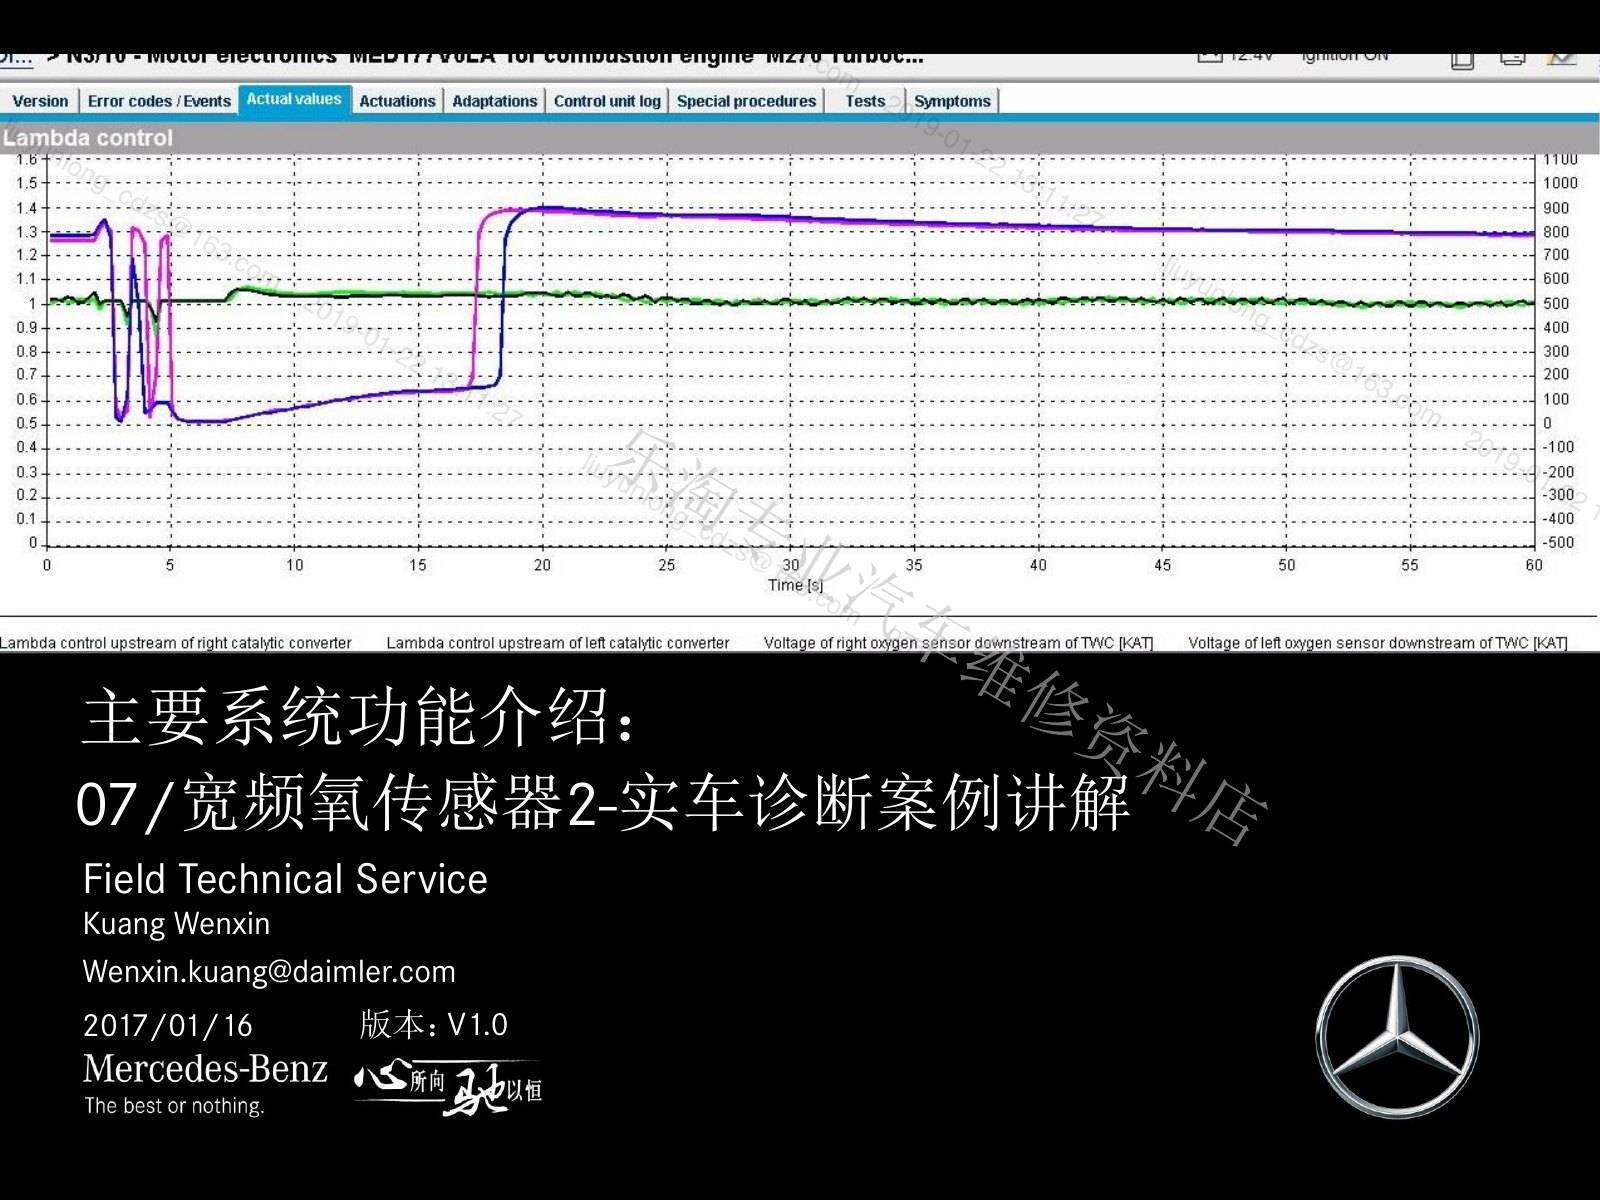Switch to Error codes / Events tab

(159, 101)
